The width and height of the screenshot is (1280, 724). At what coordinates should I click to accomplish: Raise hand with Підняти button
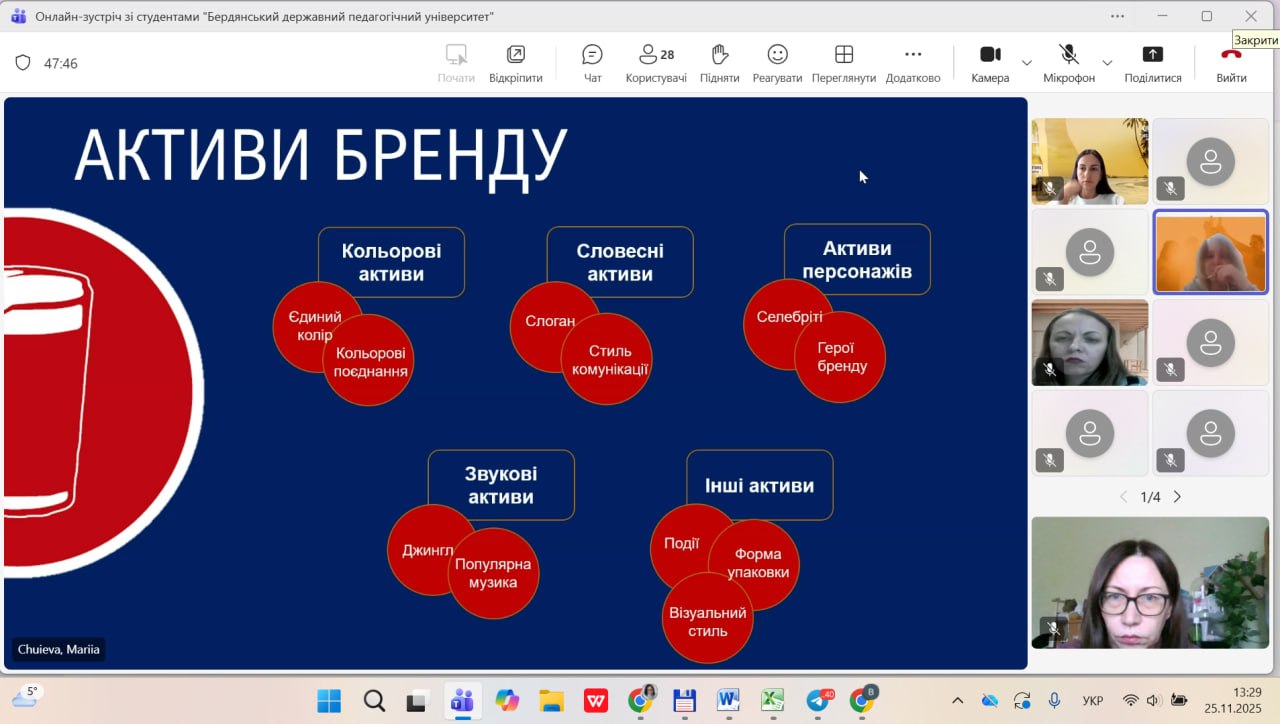[x=719, y=63]
